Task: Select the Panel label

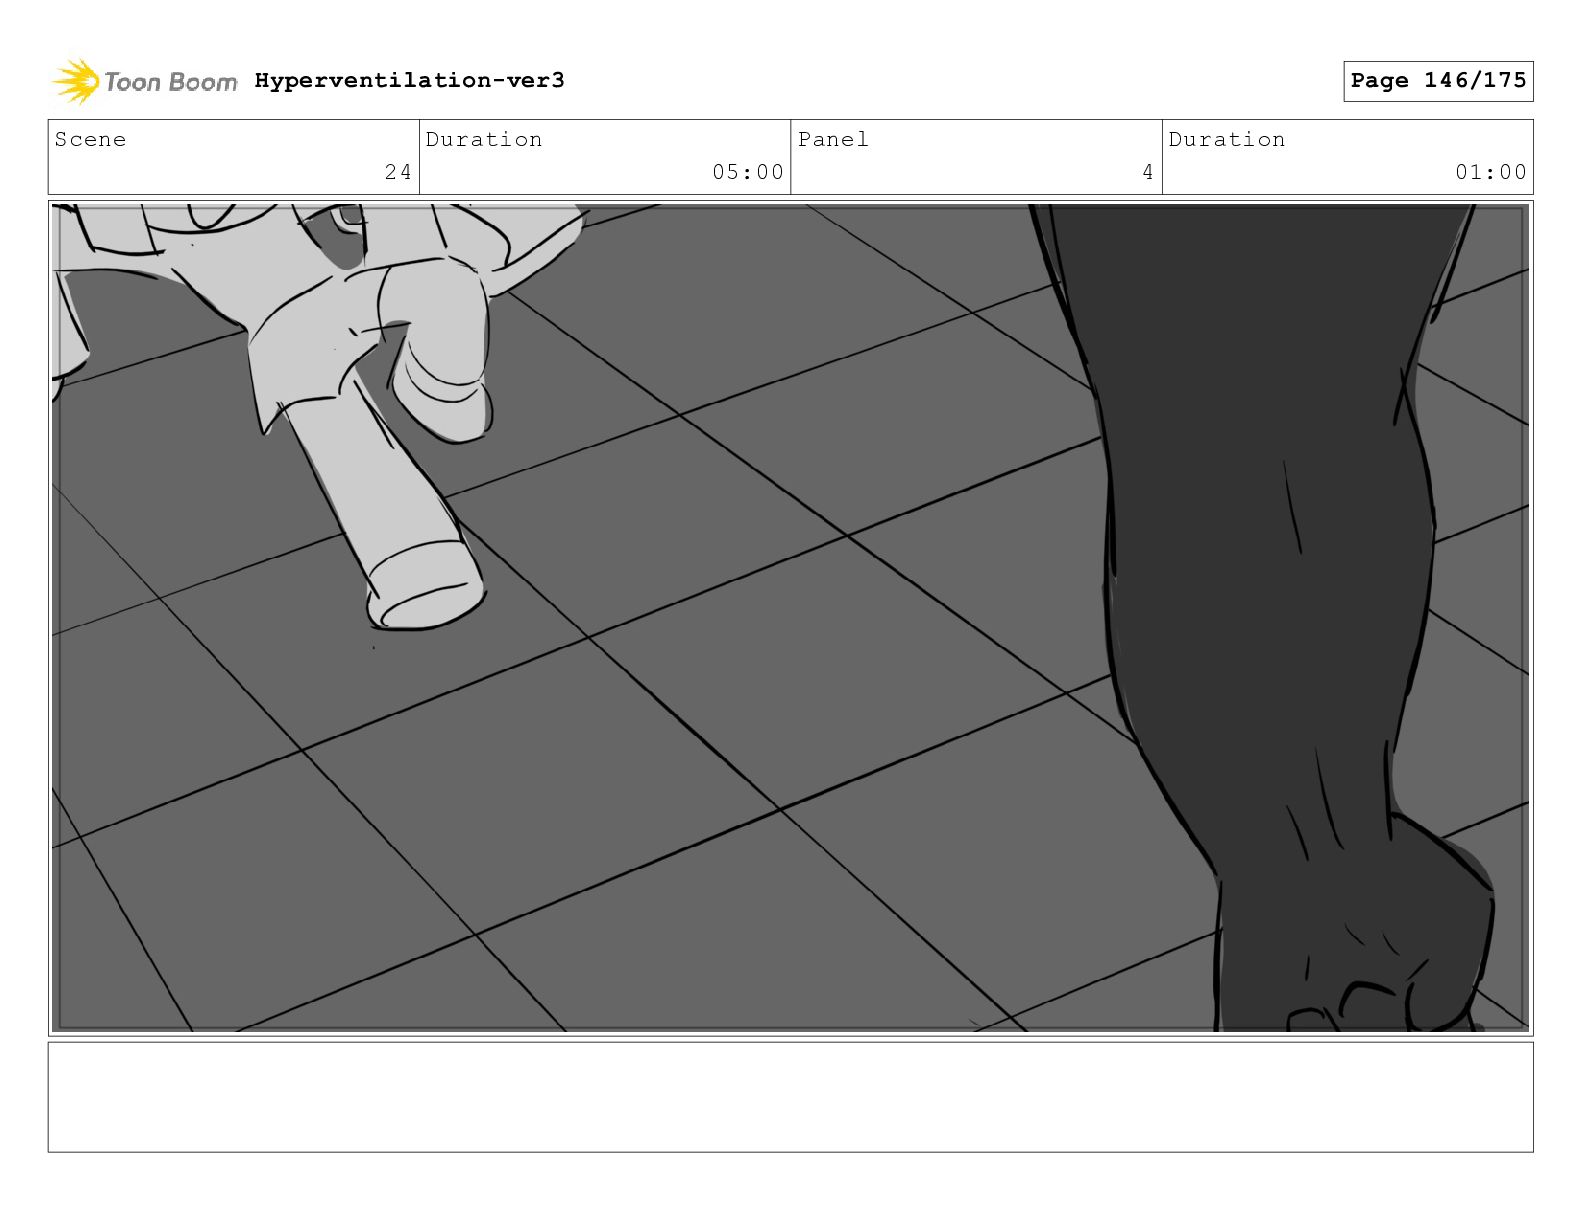Action: pos(833,139)
